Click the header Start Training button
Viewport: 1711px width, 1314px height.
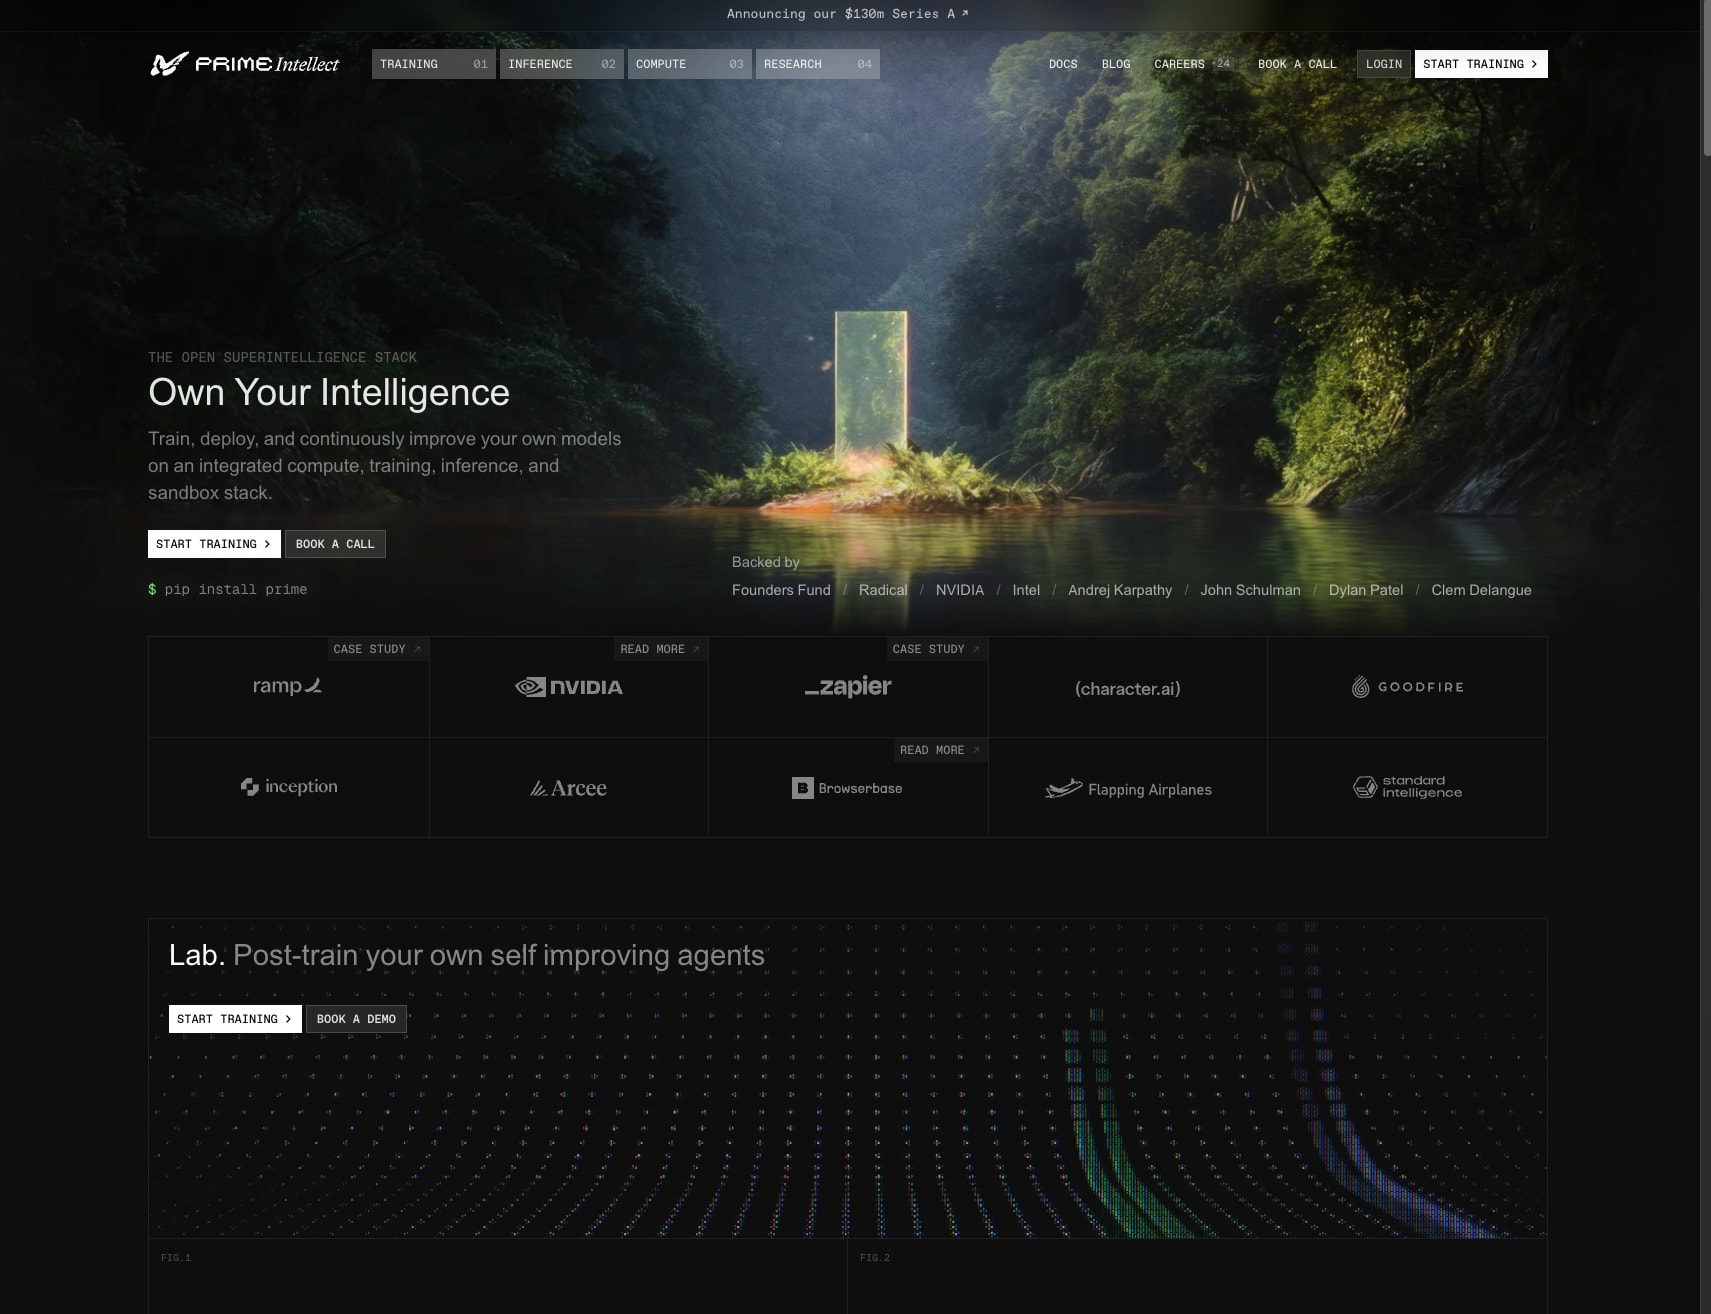tap(1481, 64)
